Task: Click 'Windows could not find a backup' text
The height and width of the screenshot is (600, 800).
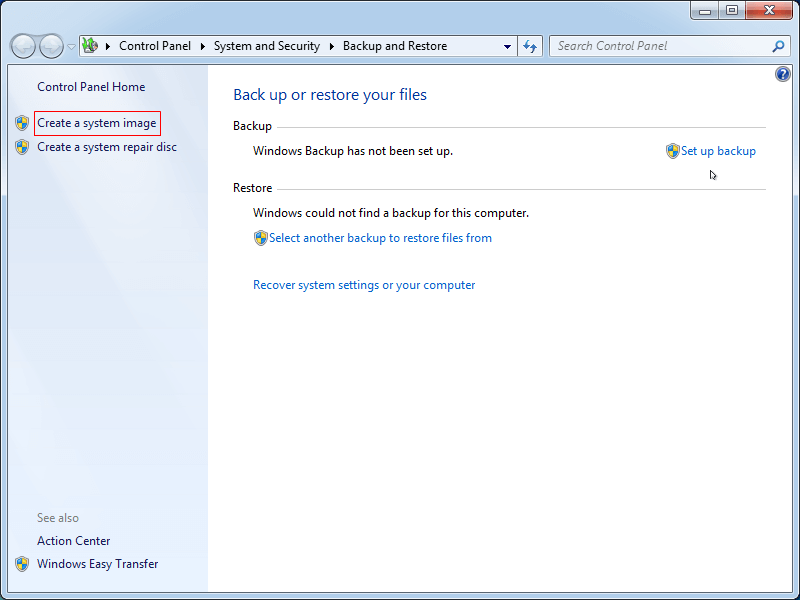Action: [391, 213]
